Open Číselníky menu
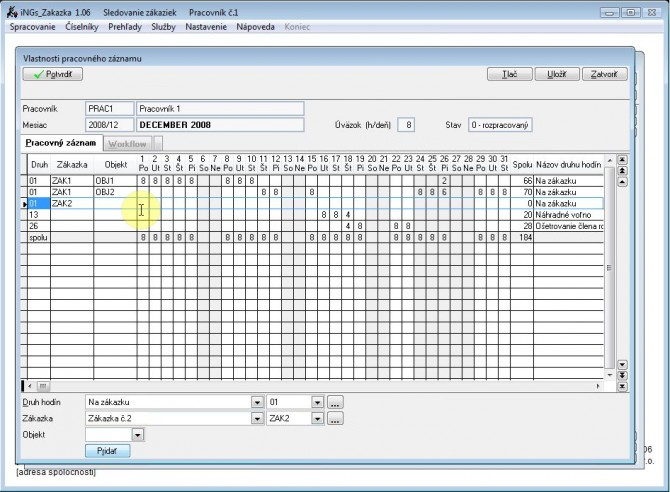The width and height of the screenshot is (670, 492). [x=82, y=27]
